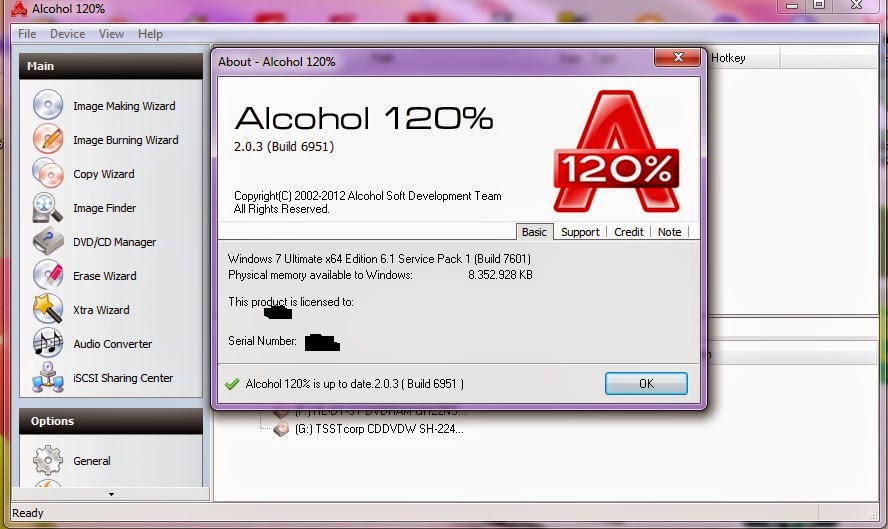888x529 pixels.
Task: Open iSCSI Sharing Center network icon
Action: (x=48, y=377)
